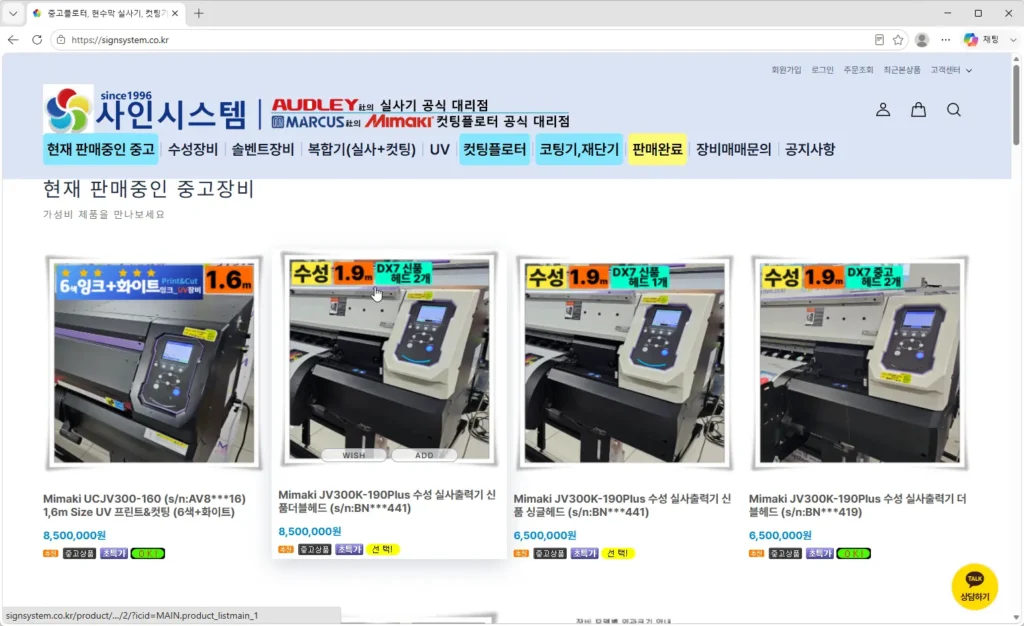
Task: Click the browser back arrow
Action: tap(13, 40)
